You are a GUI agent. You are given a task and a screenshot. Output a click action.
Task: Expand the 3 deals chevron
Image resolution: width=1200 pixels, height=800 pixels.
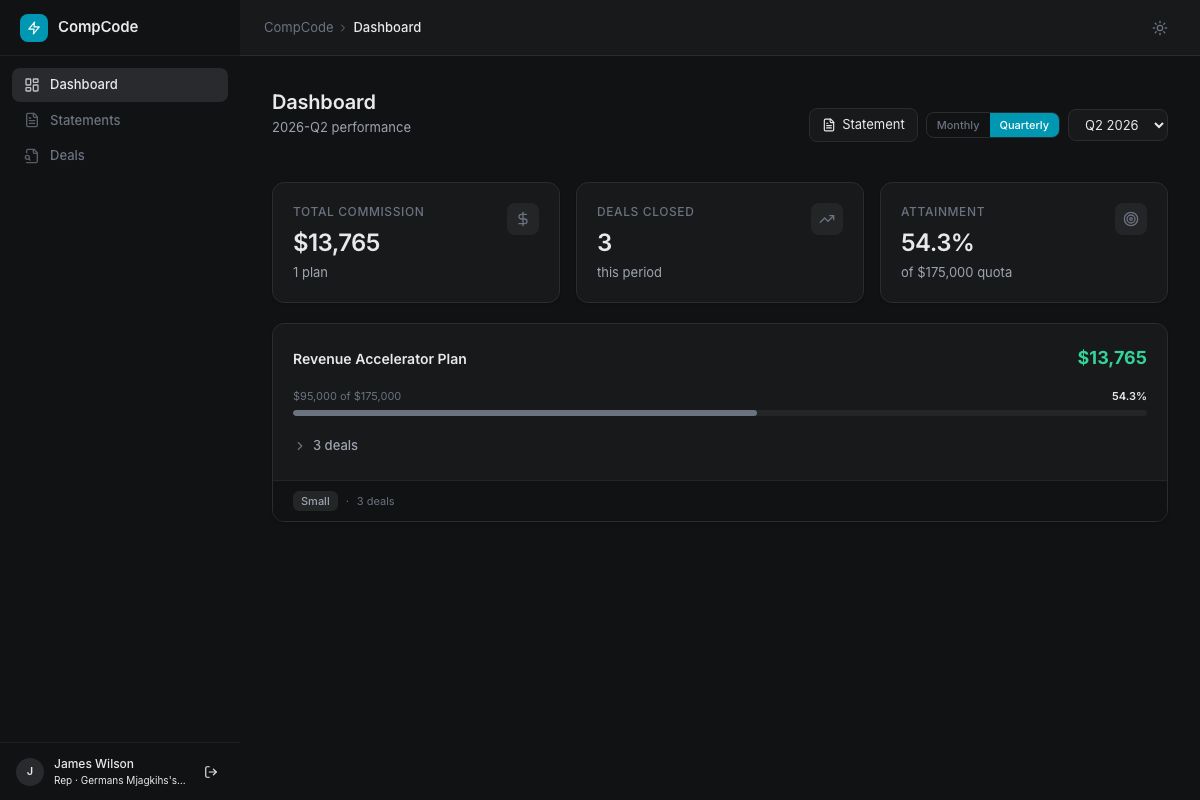pos(299,446)
